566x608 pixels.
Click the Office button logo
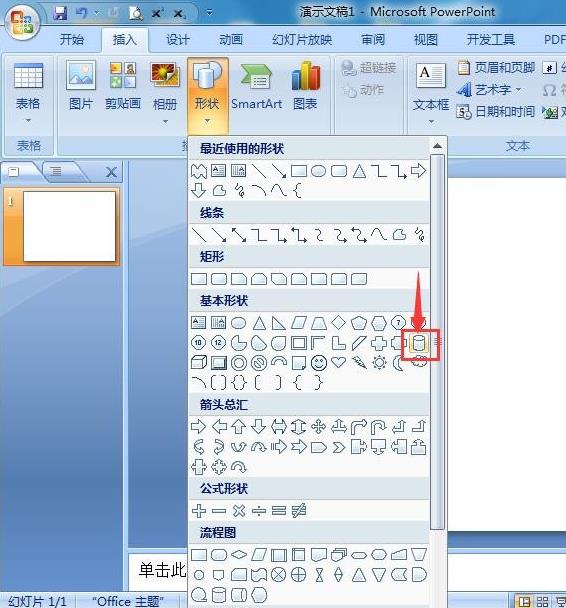pyautogui.click(x=22, y=22)
